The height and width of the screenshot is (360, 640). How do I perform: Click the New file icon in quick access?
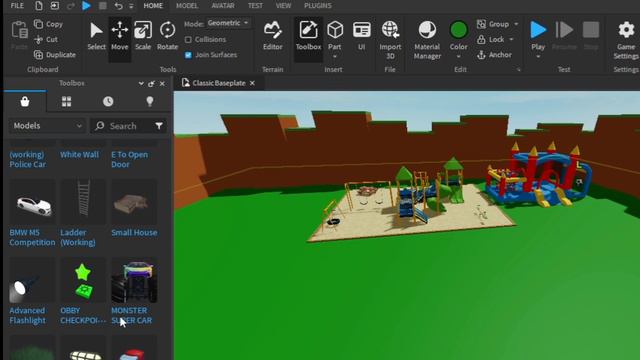coord(38,6)
